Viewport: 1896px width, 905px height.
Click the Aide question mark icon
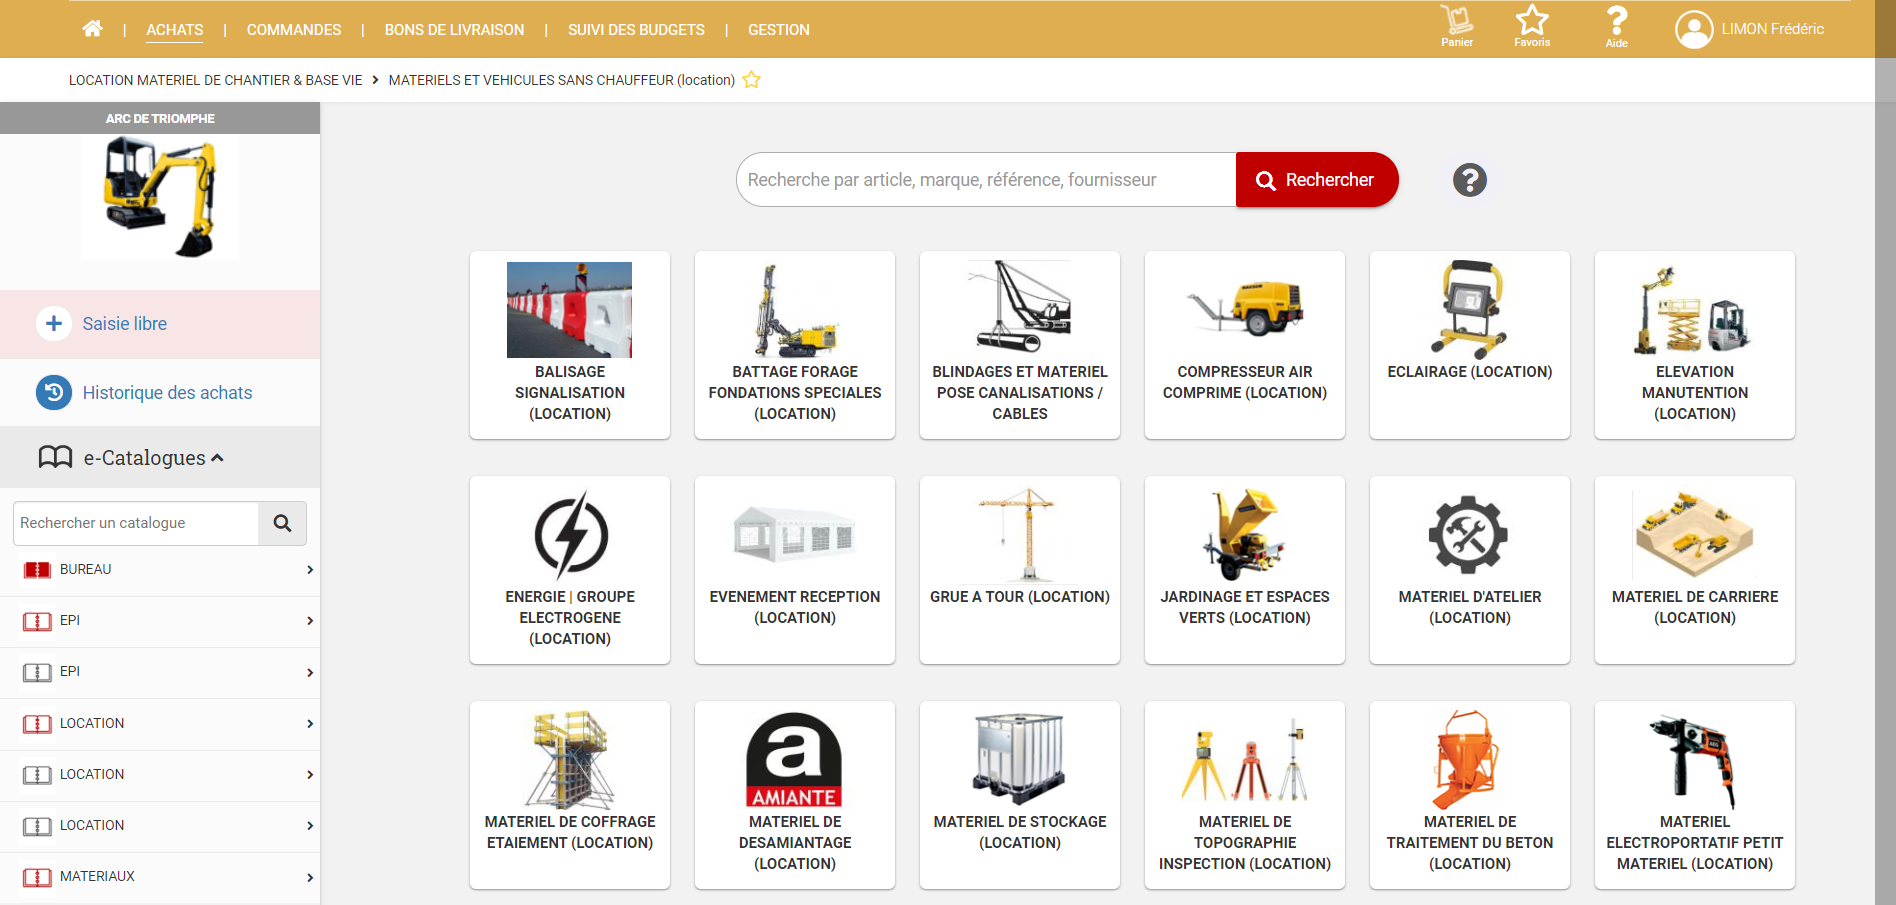1616,26
